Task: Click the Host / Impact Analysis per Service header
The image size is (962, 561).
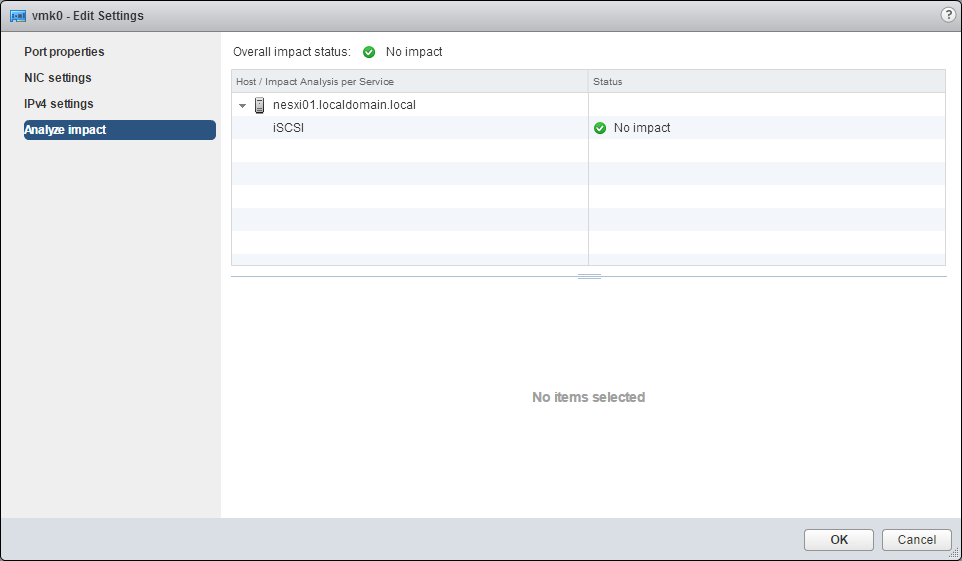Action: coord(313,81)
